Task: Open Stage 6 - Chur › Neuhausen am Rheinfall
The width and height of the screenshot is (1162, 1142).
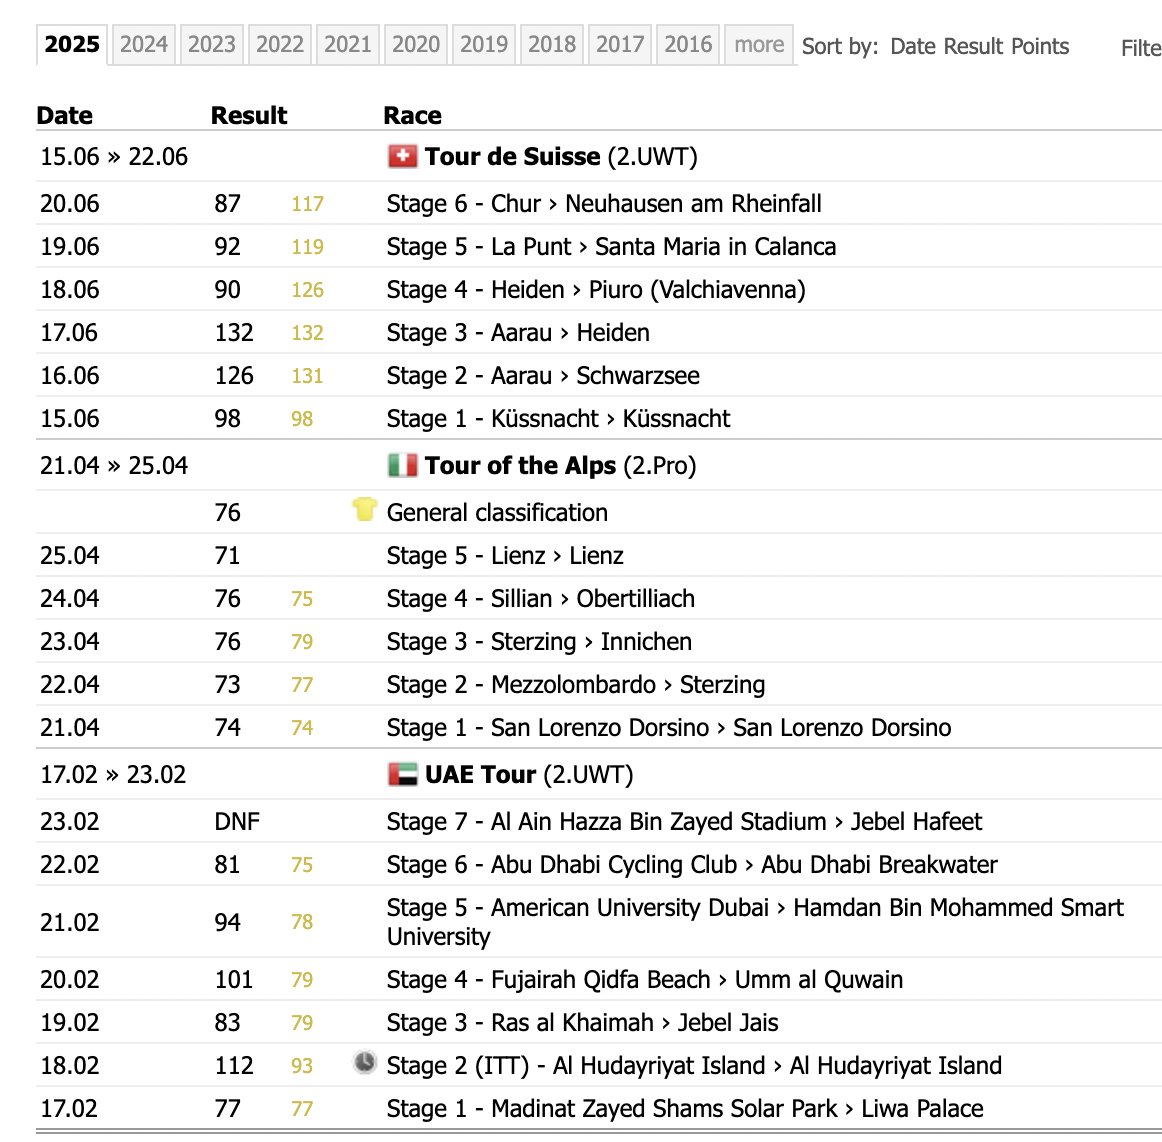Action: click(x=604, y=204)
